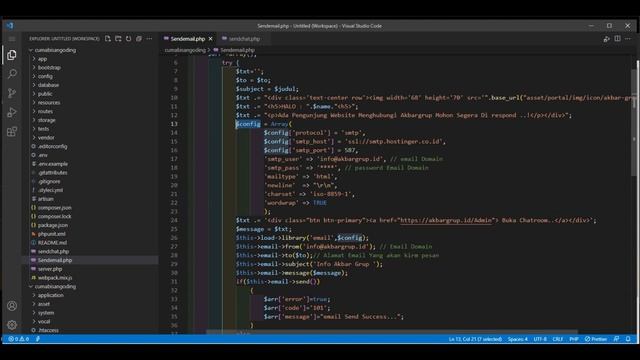This screenshot has height=360, width=640.
Task: Open editor more actions ellipsis
Action: (x=628, y=39)
